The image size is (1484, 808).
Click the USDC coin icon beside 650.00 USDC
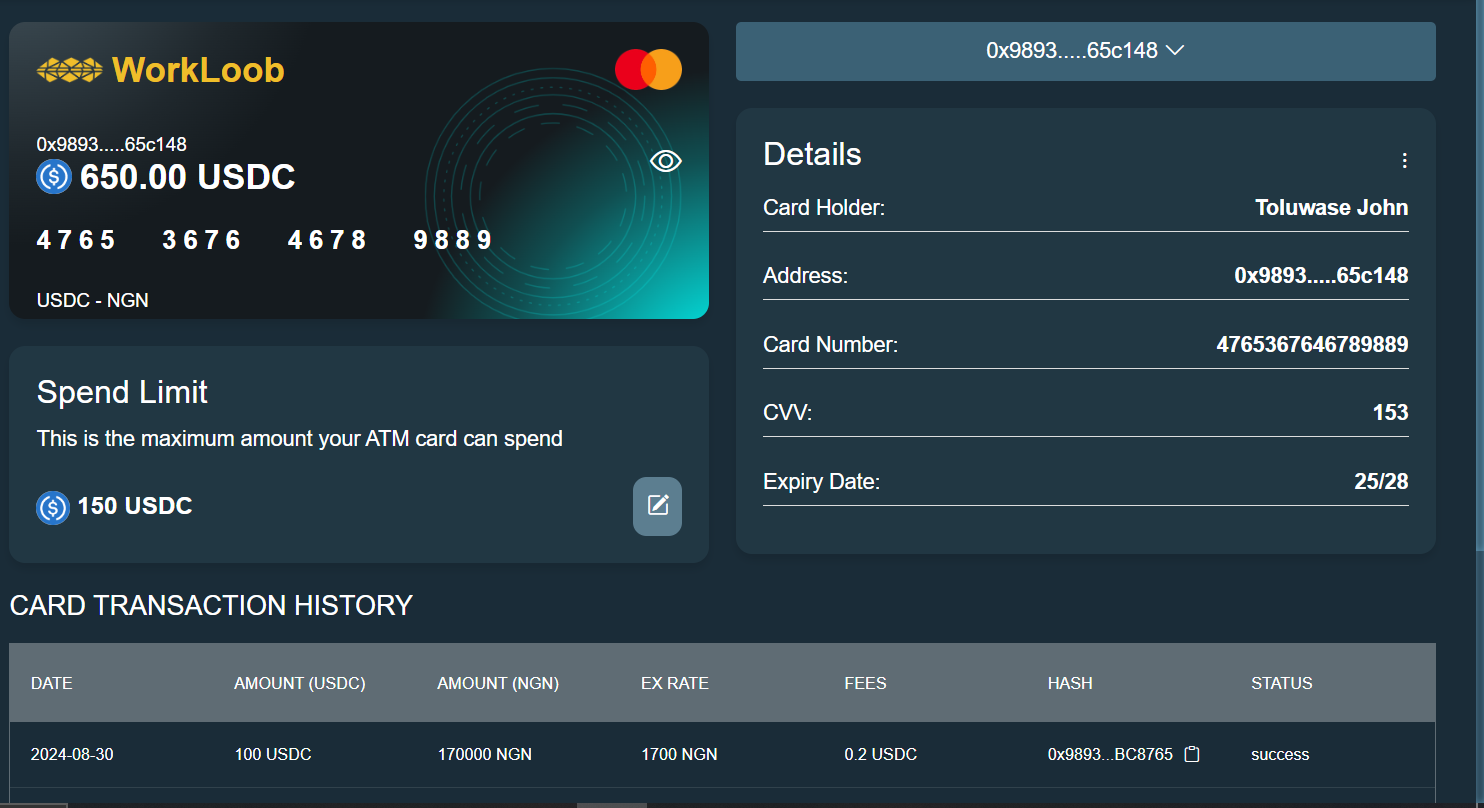[54, 177]
